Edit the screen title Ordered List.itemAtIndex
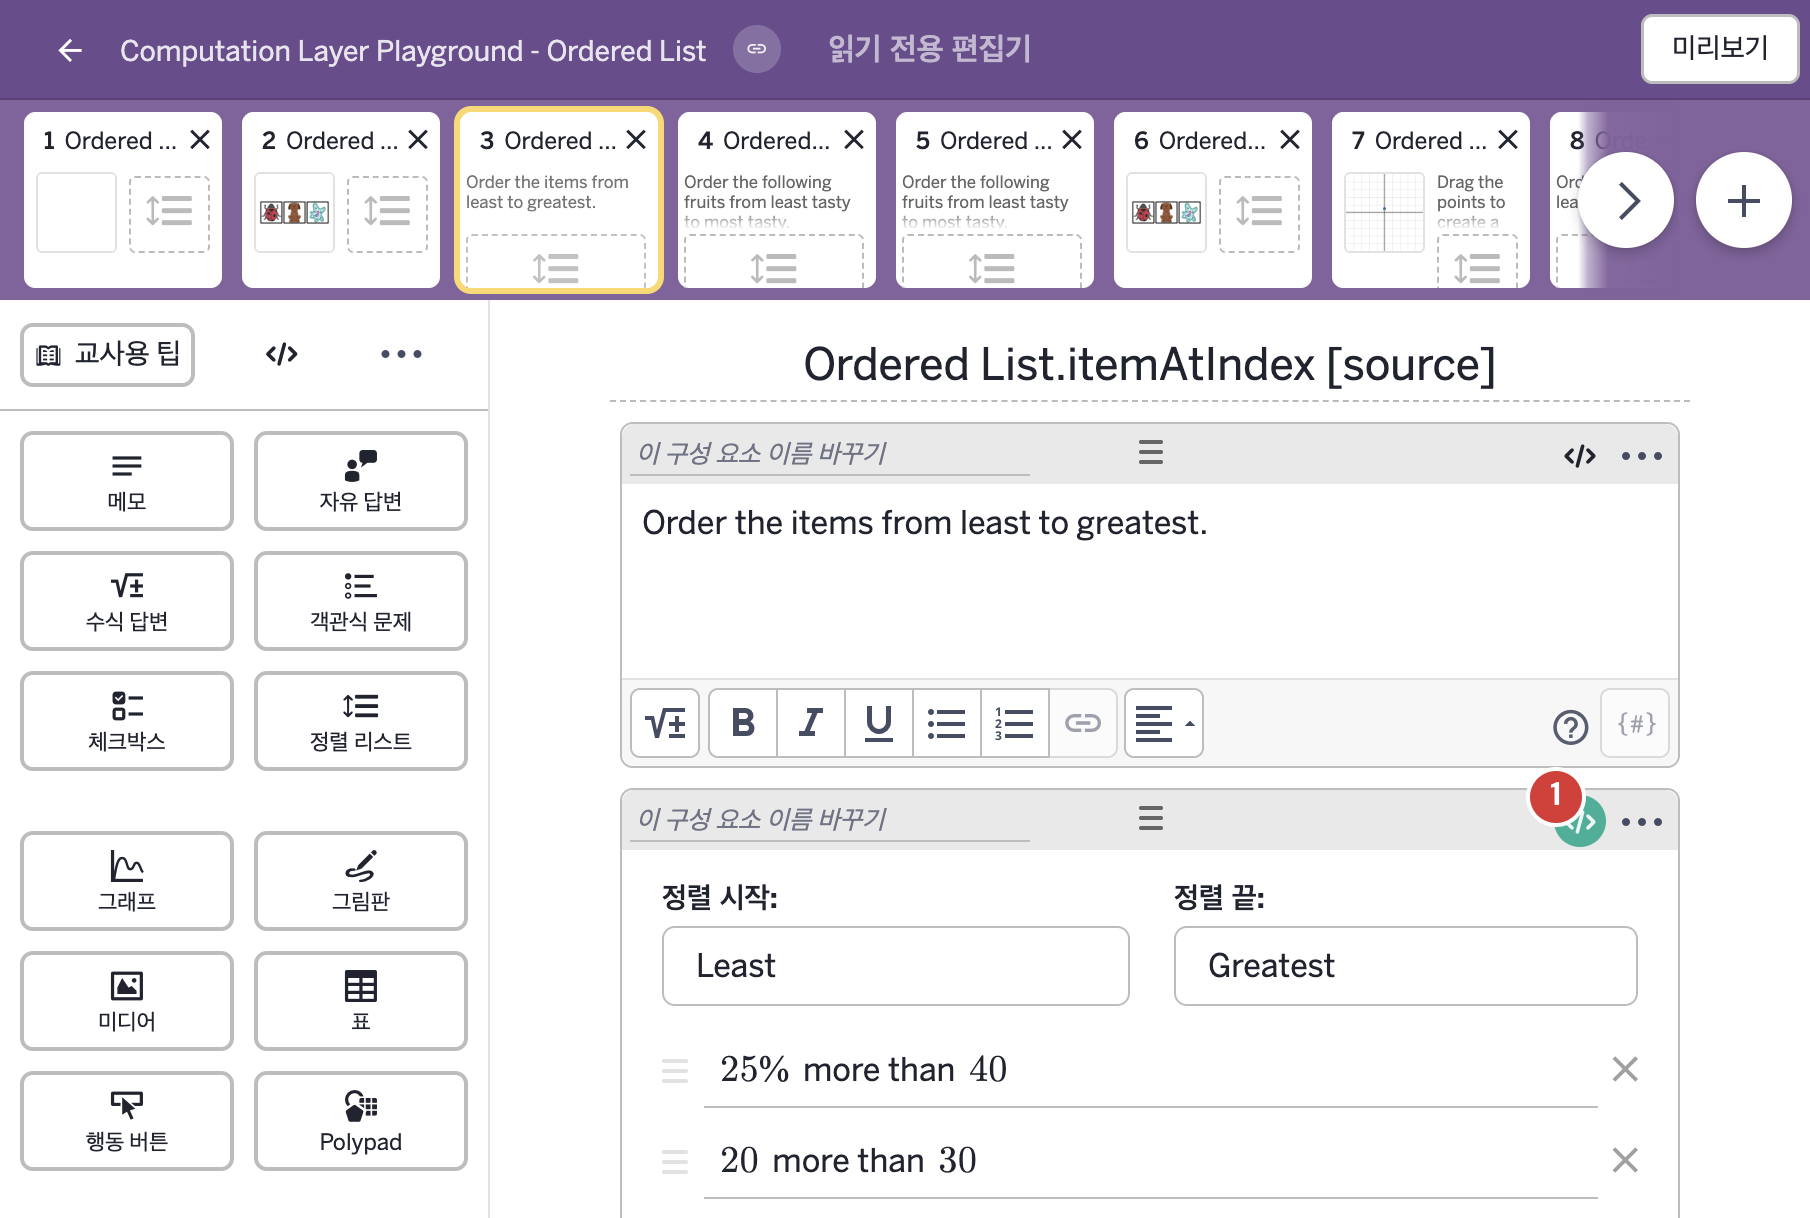The image size is (1810, 1218). (x=1149, y=365)
